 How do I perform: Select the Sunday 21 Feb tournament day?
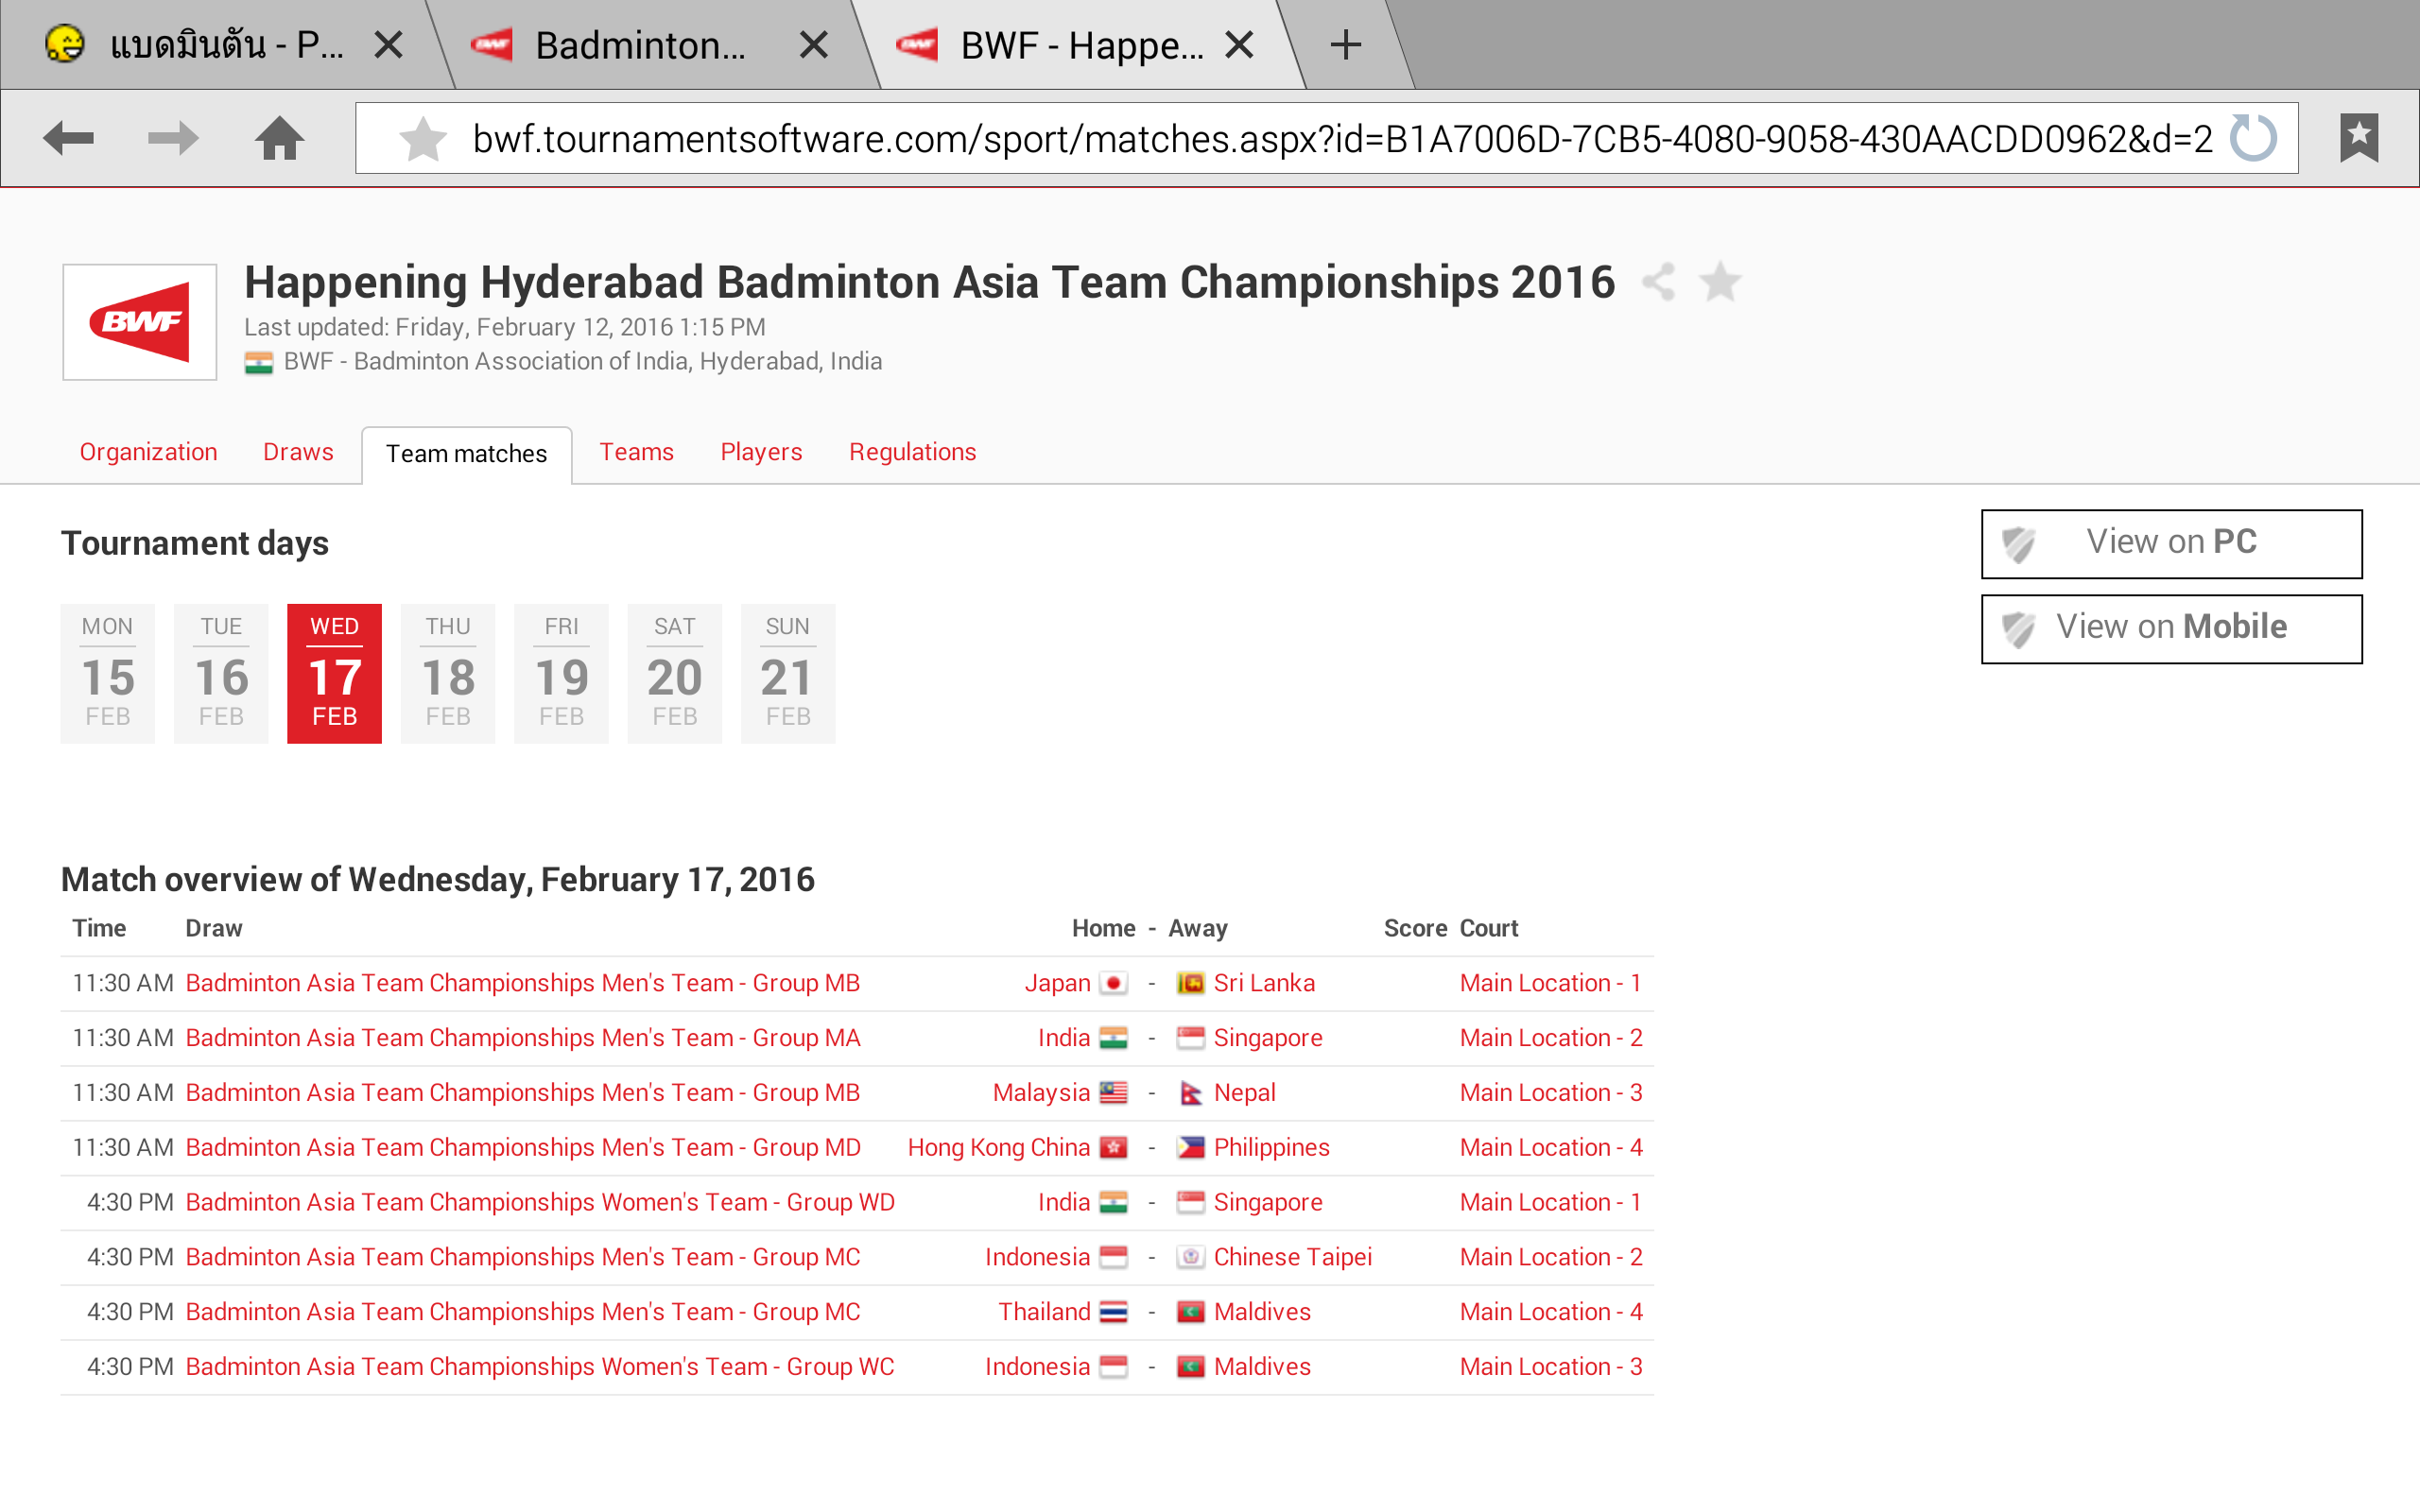[x=788, y=673]
